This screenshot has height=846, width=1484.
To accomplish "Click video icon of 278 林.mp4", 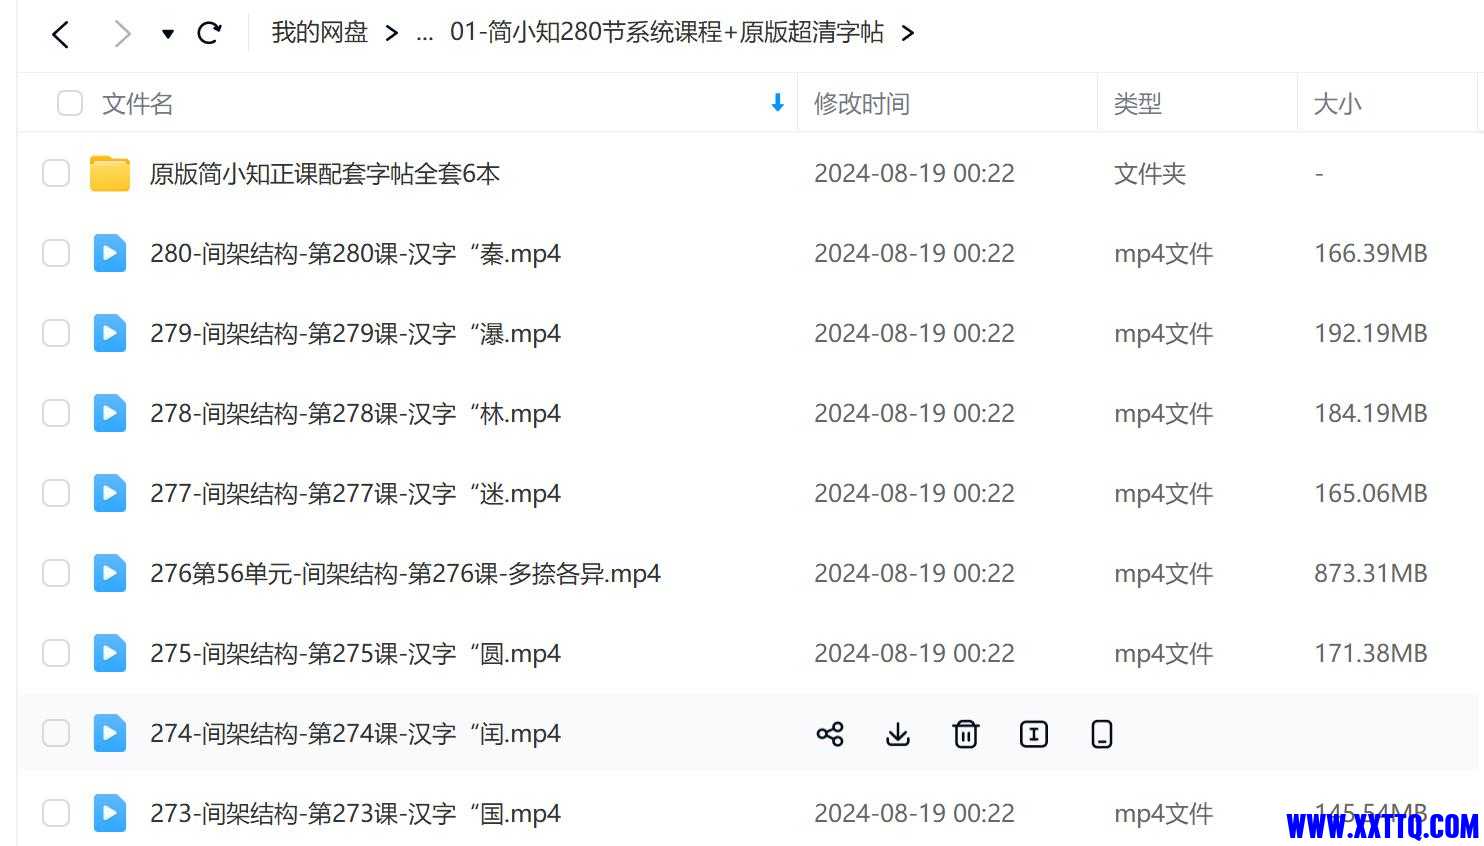I will [110, 413].
